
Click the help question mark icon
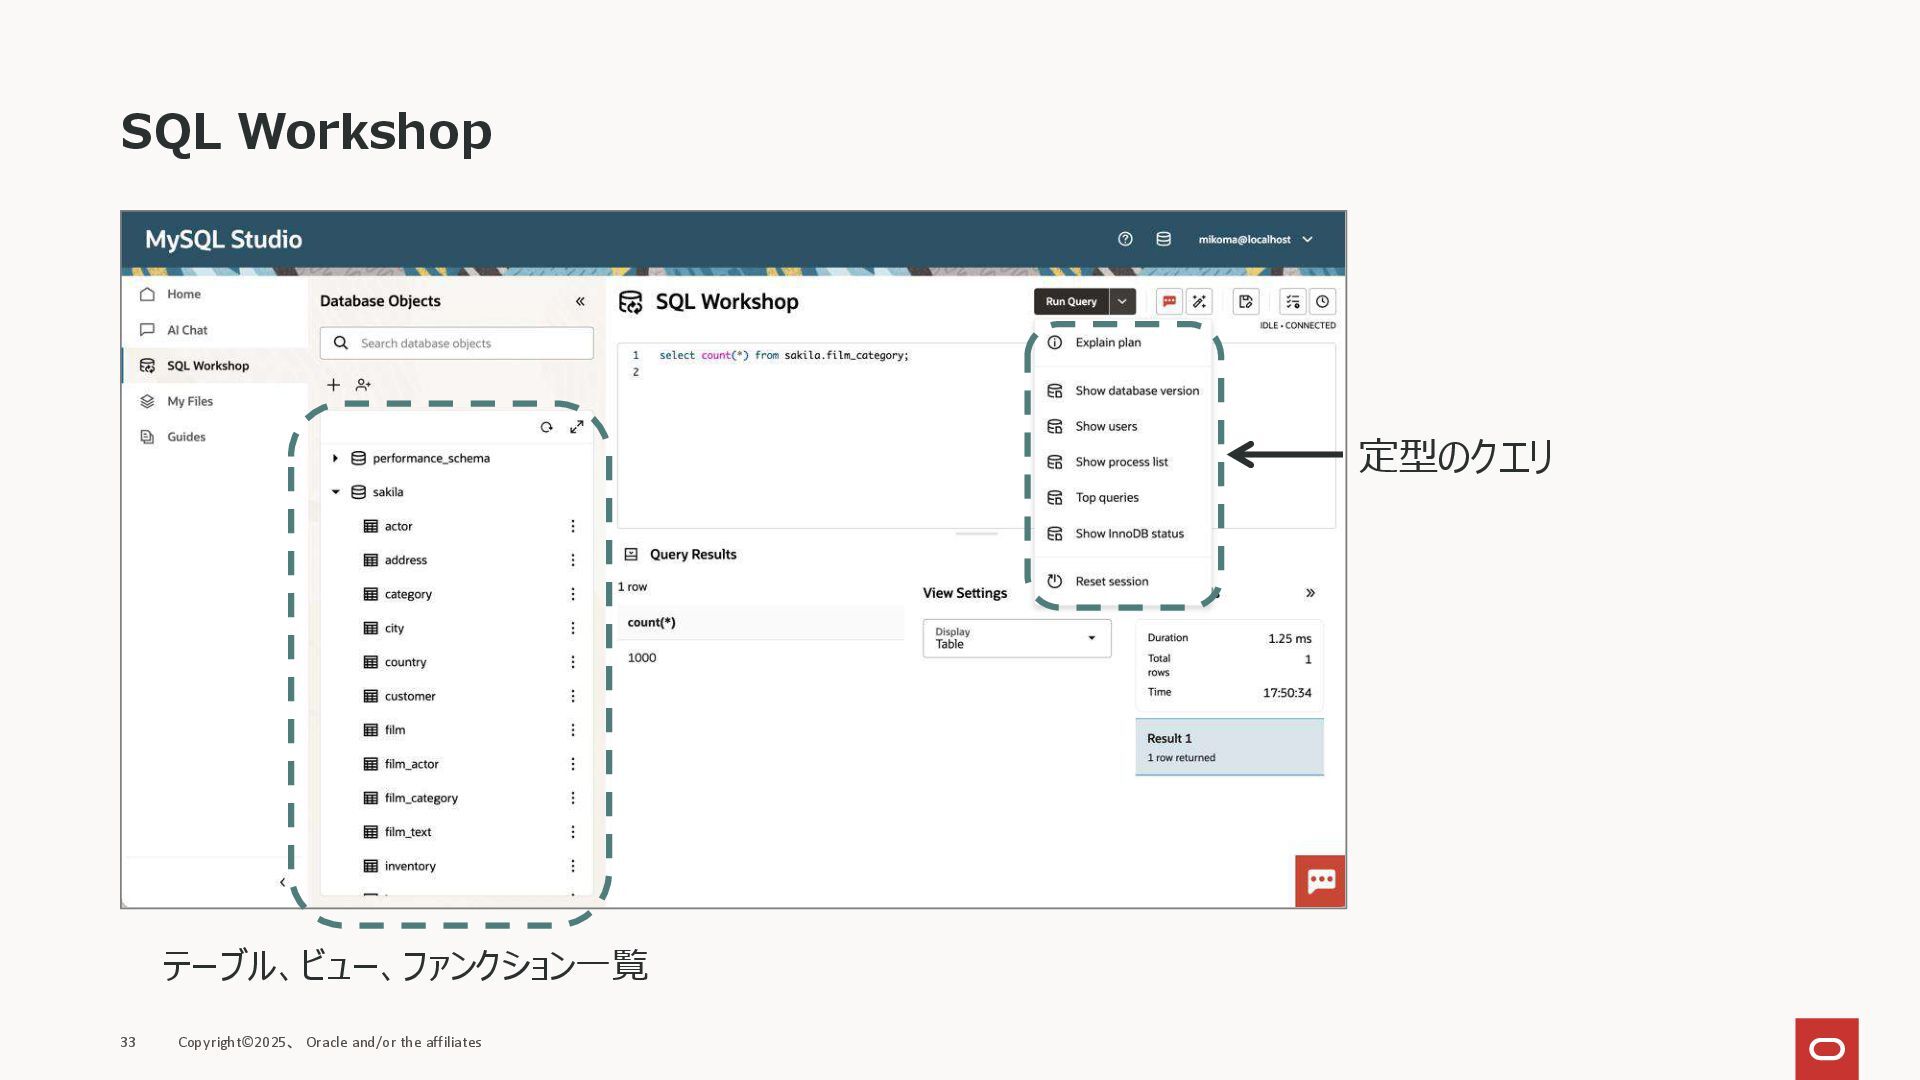(x=1125, y=239)
